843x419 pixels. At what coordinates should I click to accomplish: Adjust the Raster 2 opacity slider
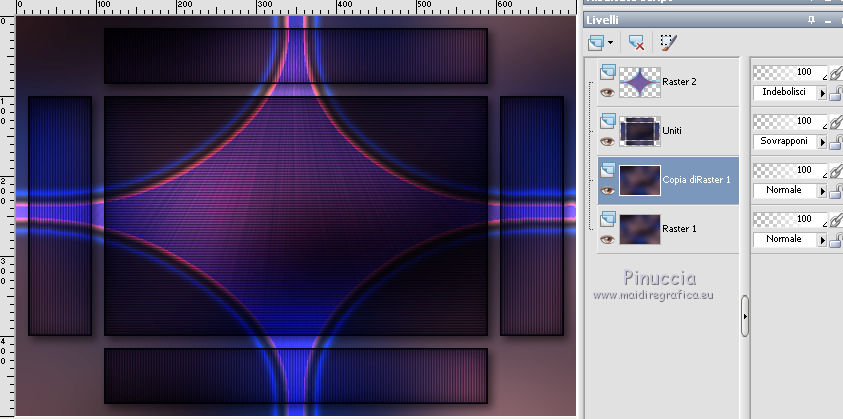coord(789,73)
